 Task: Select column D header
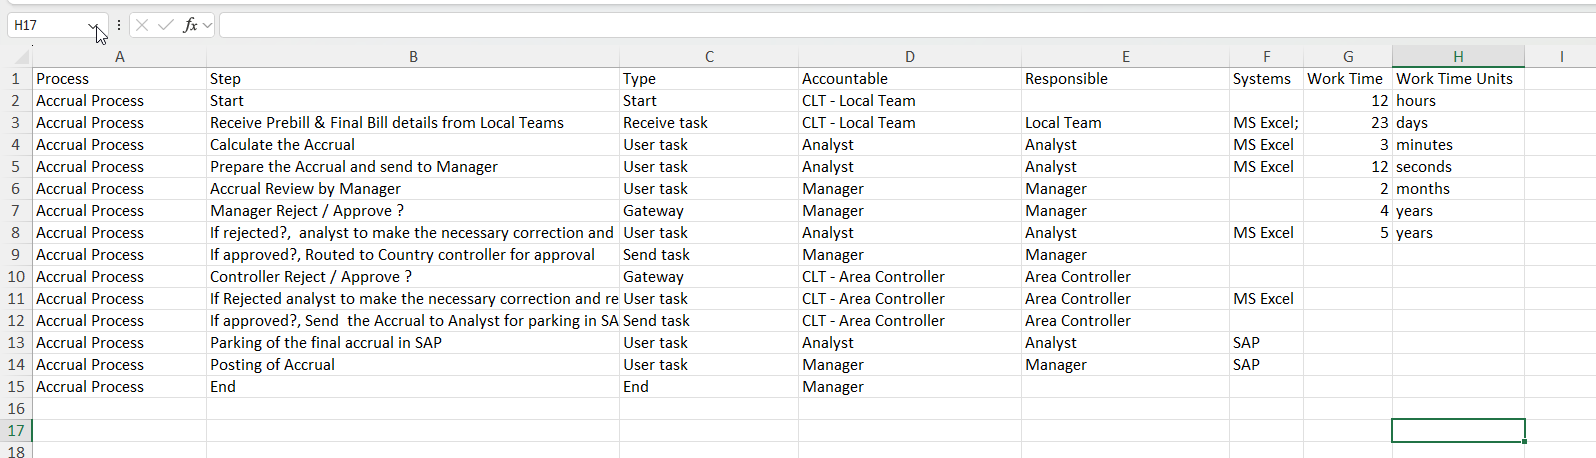[x=909, y=57]
